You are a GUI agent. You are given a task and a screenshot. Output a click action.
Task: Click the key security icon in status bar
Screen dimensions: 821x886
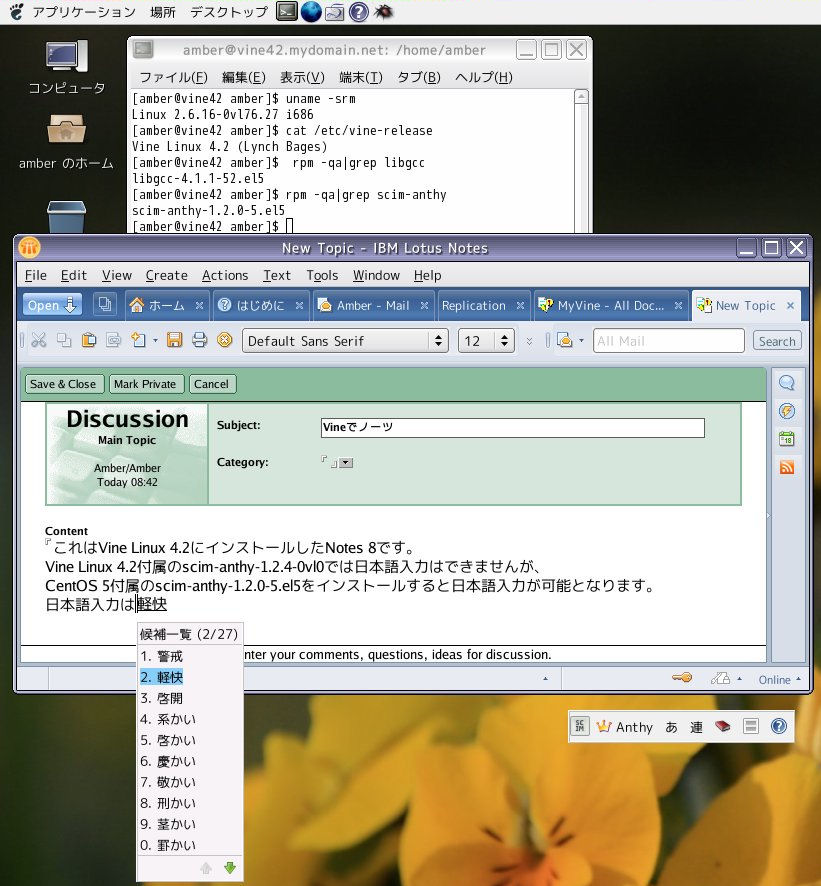[x=682, y=679]
